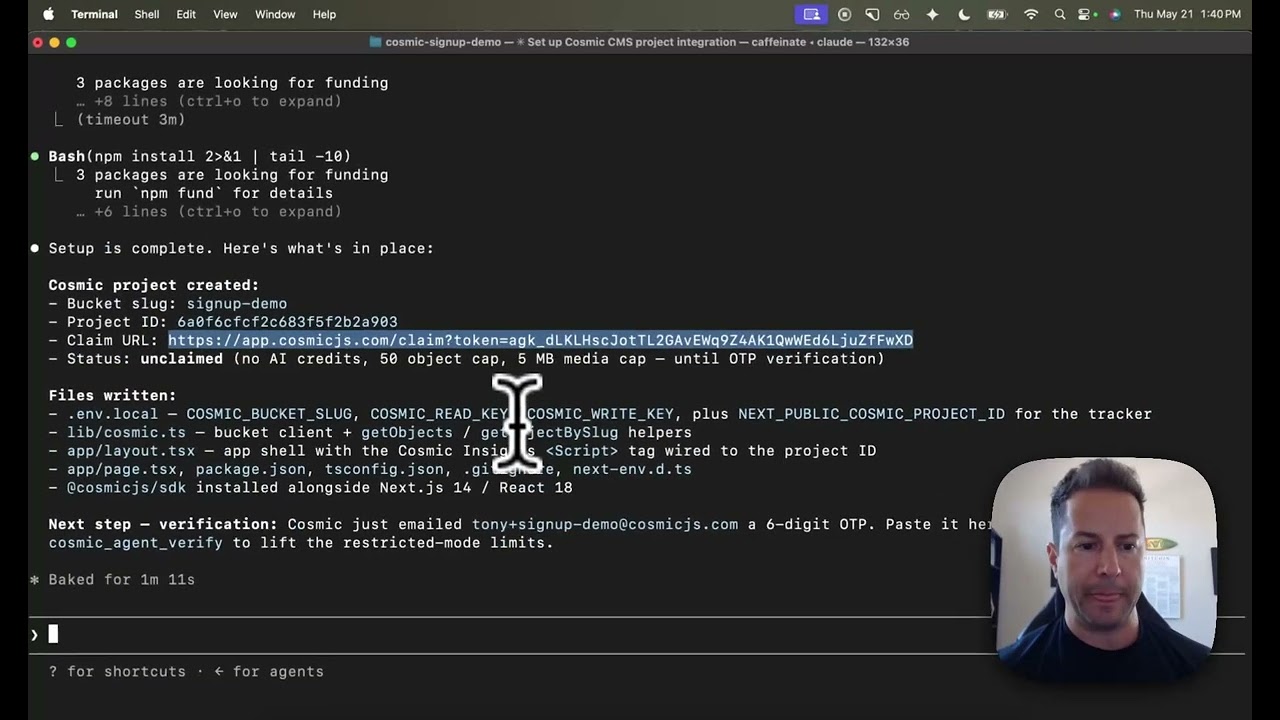This screenshot has width=1280, height=720.
Task: Click the date and time clock
Action: (1187, 14)
